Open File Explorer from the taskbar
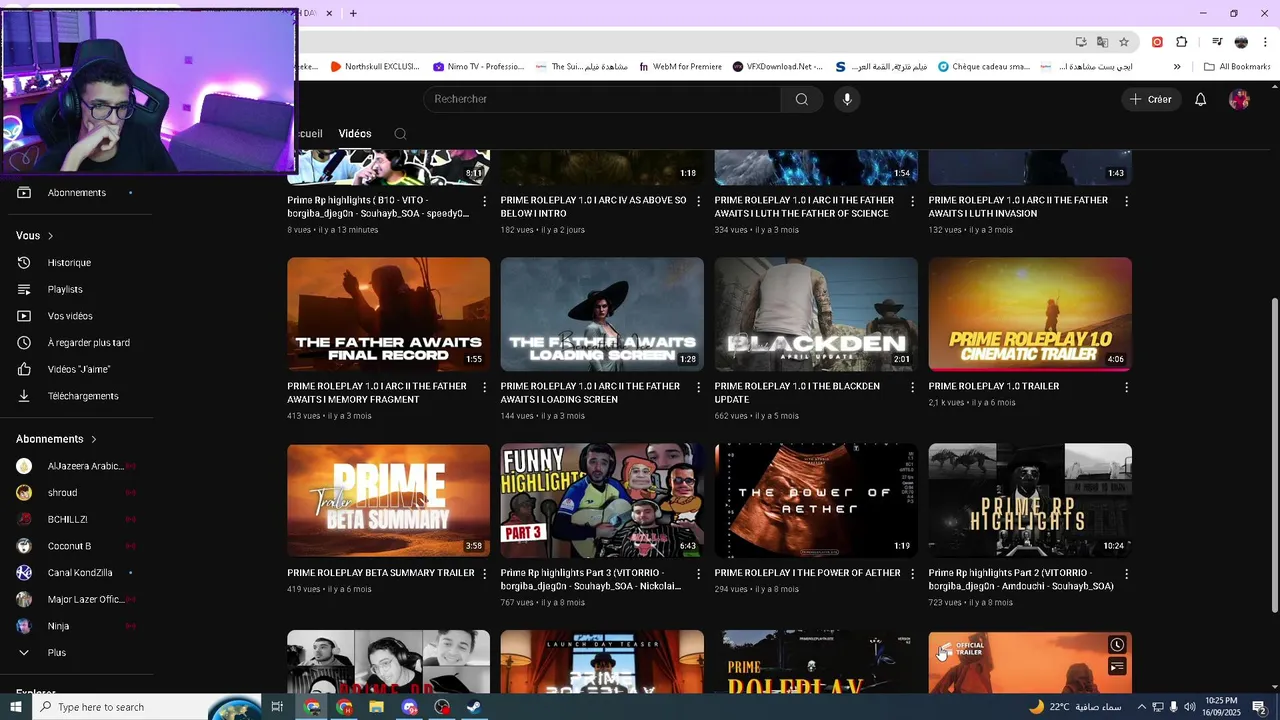Screen dimensions: 1280x720 [x=376, y=707]
